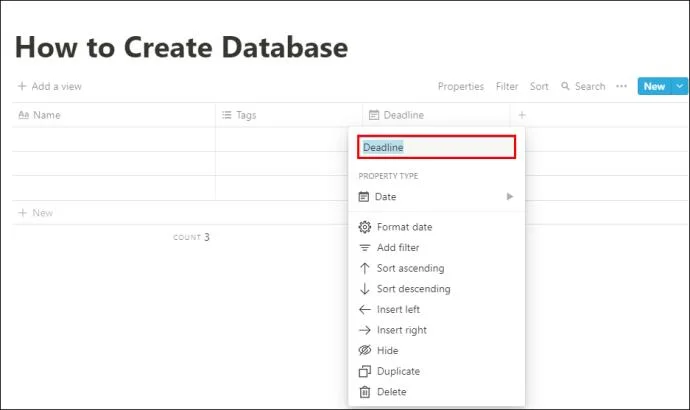
Task: Open the three-dot more options menu
Action: [621, 87]
